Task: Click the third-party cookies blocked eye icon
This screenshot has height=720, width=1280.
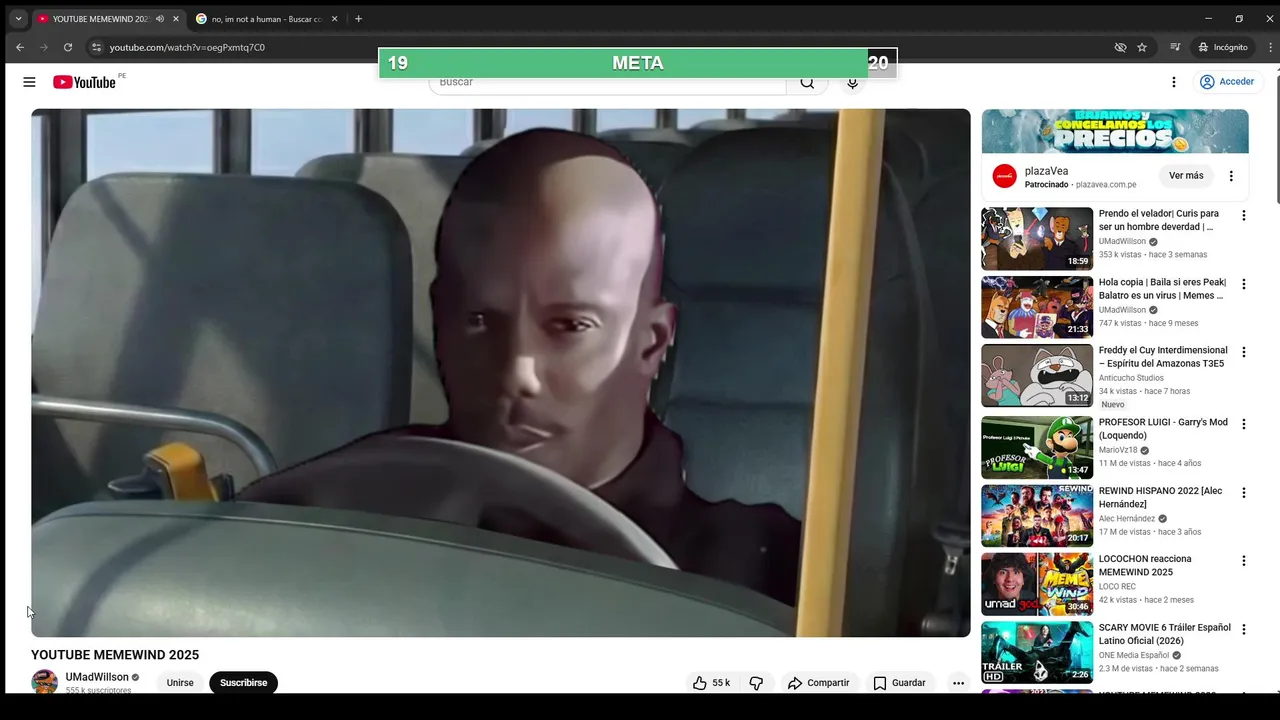Action: click(1120, 47)
